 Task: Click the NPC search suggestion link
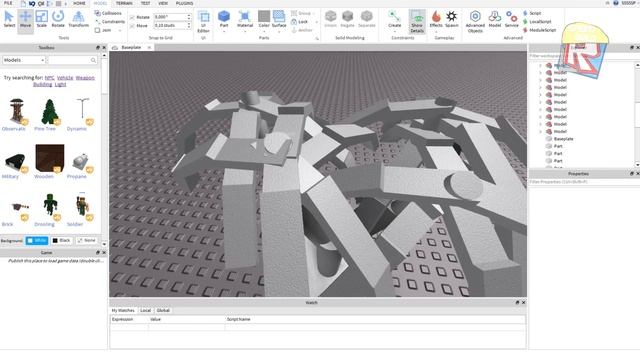[x=49, y=78]
